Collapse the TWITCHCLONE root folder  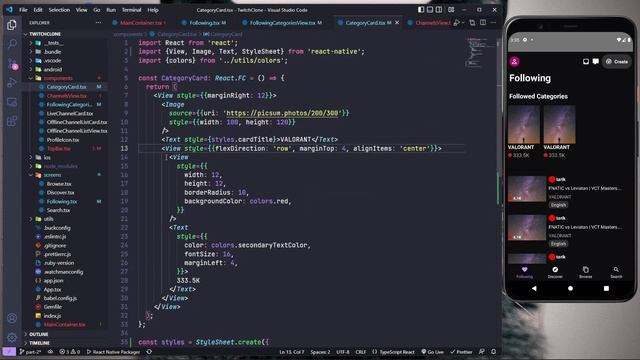(x=45, y=34)
